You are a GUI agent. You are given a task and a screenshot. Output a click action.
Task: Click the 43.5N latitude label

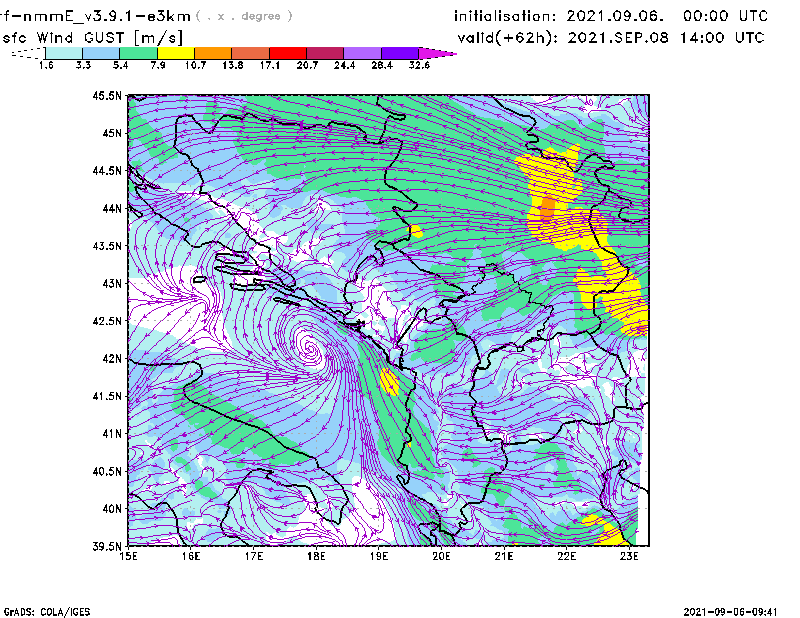[x=108, y=246]
